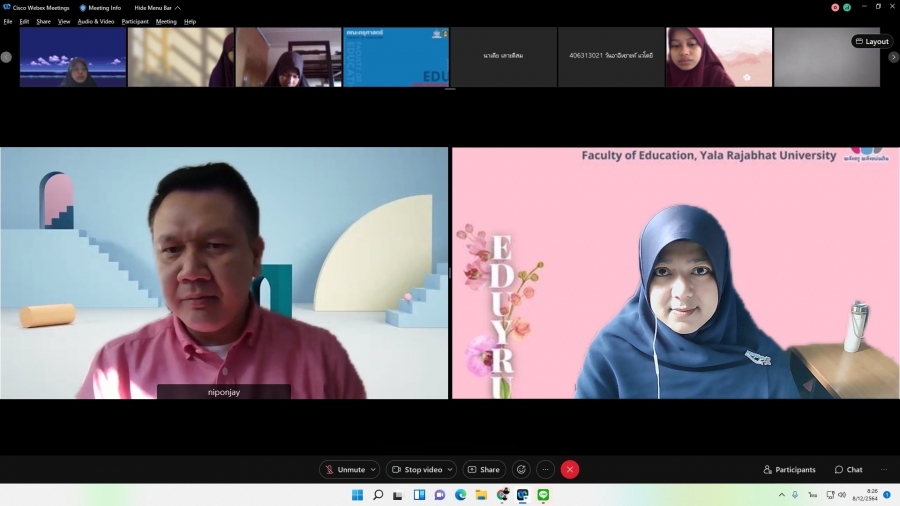The height and width of the screenshot is (506, 900).
Task: Open the LINE app in the taskbar
Action: click(543, 495)
